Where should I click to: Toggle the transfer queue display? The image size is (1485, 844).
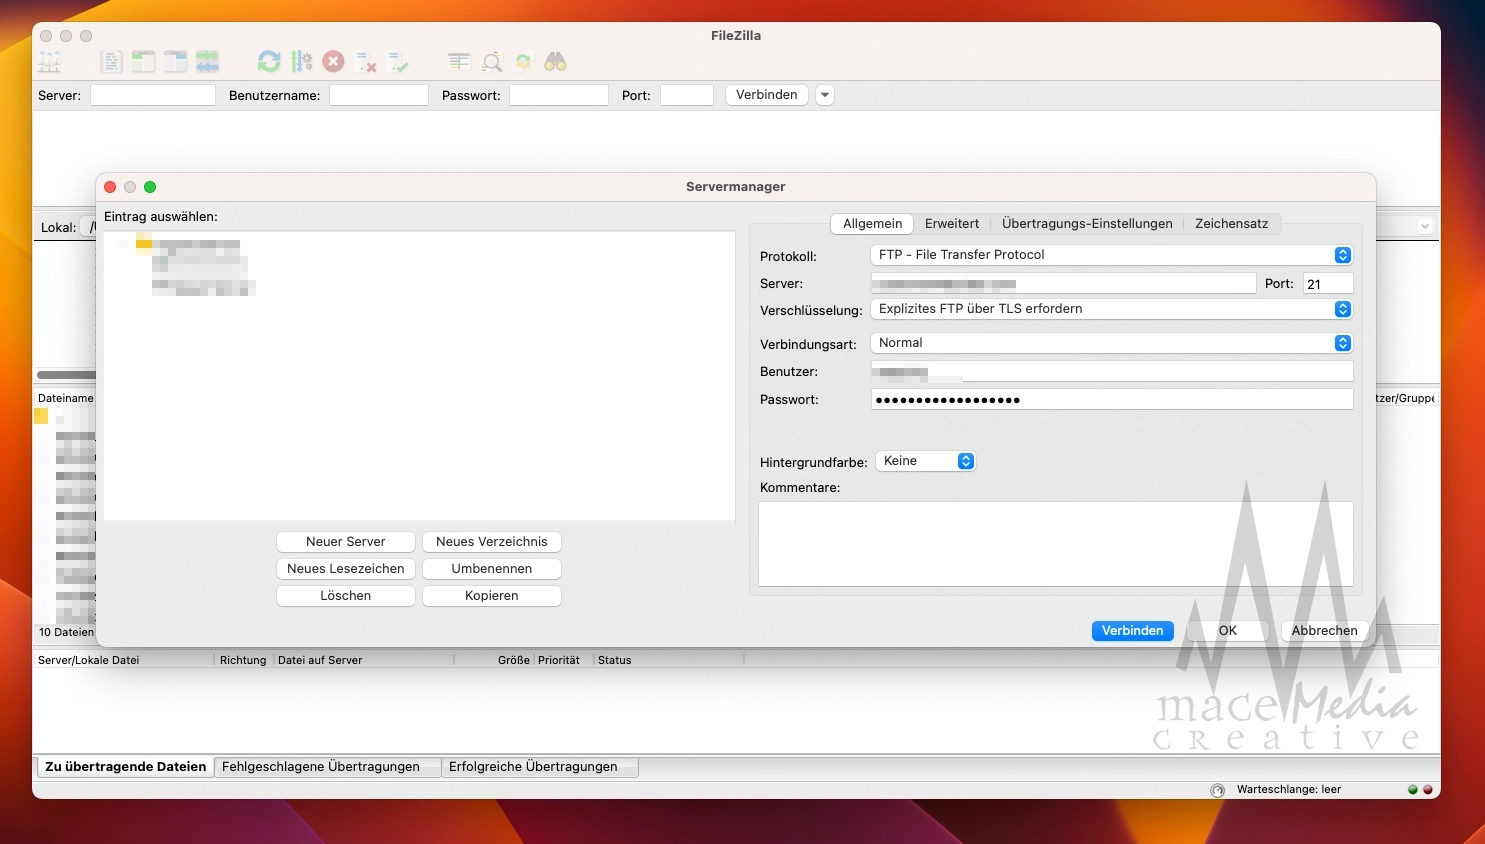(x=207, y=61)
